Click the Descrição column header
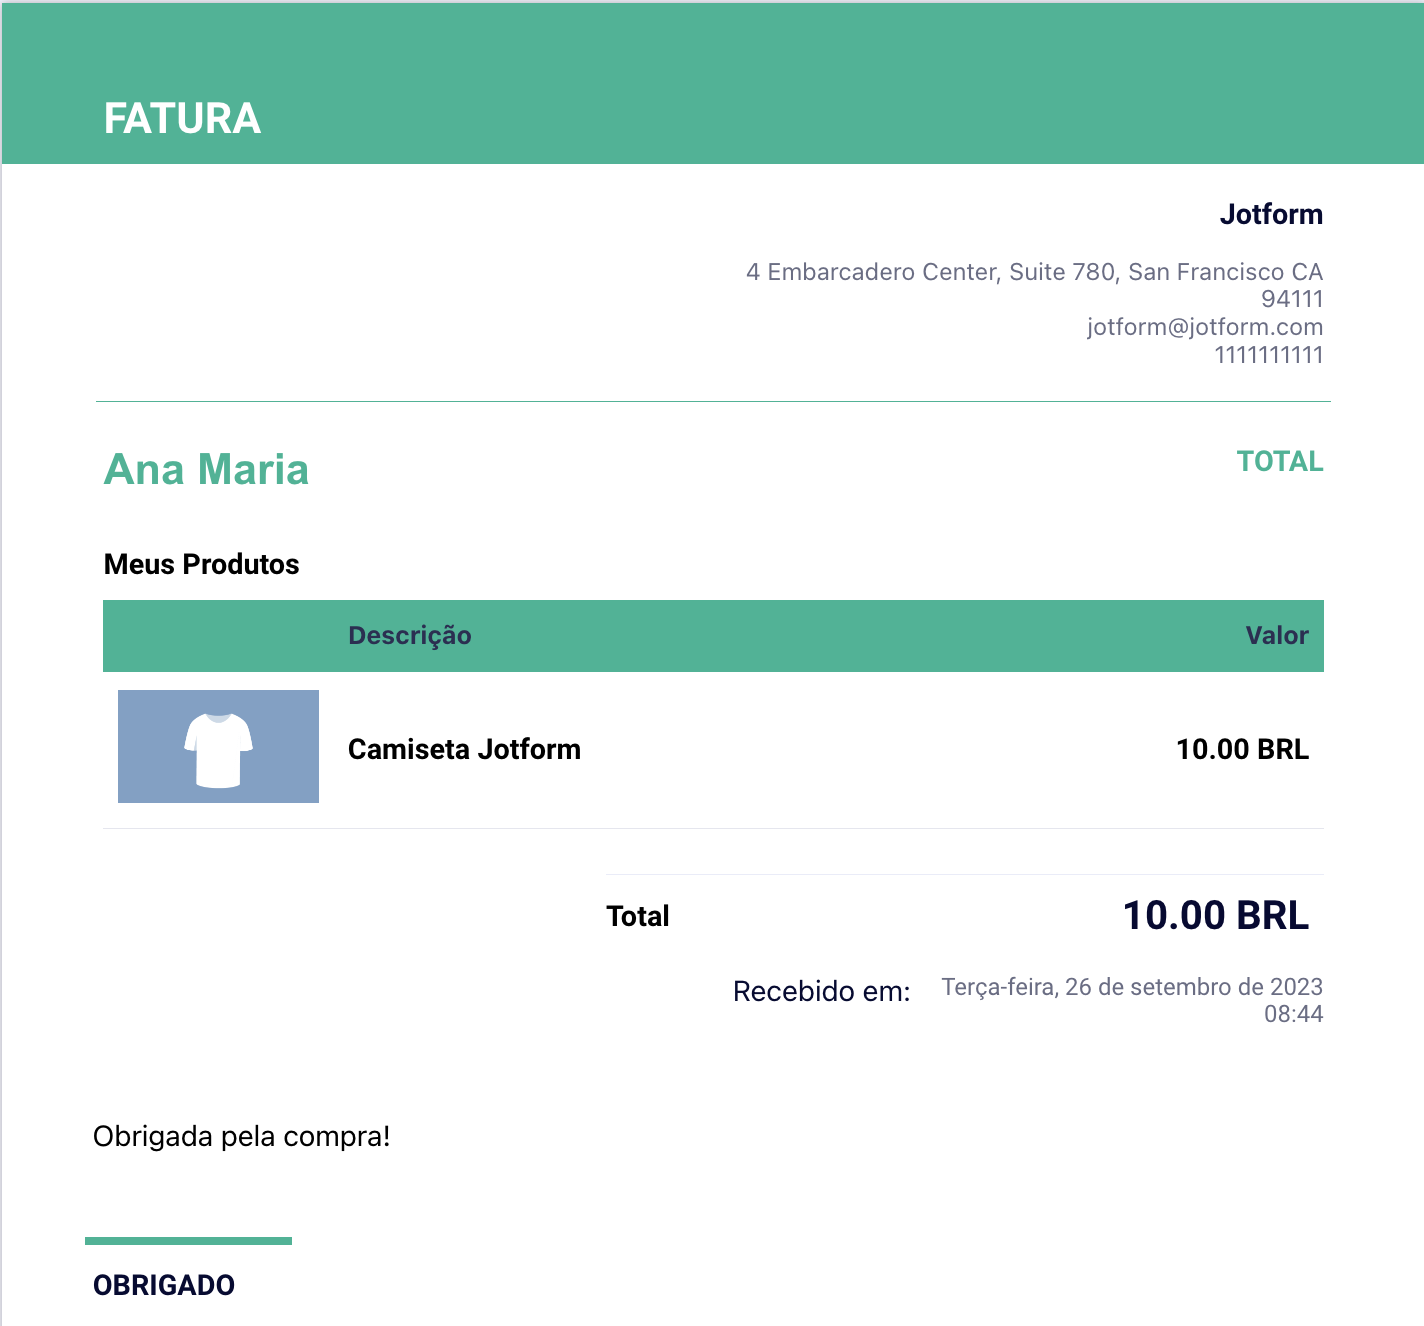 point(409,636)
